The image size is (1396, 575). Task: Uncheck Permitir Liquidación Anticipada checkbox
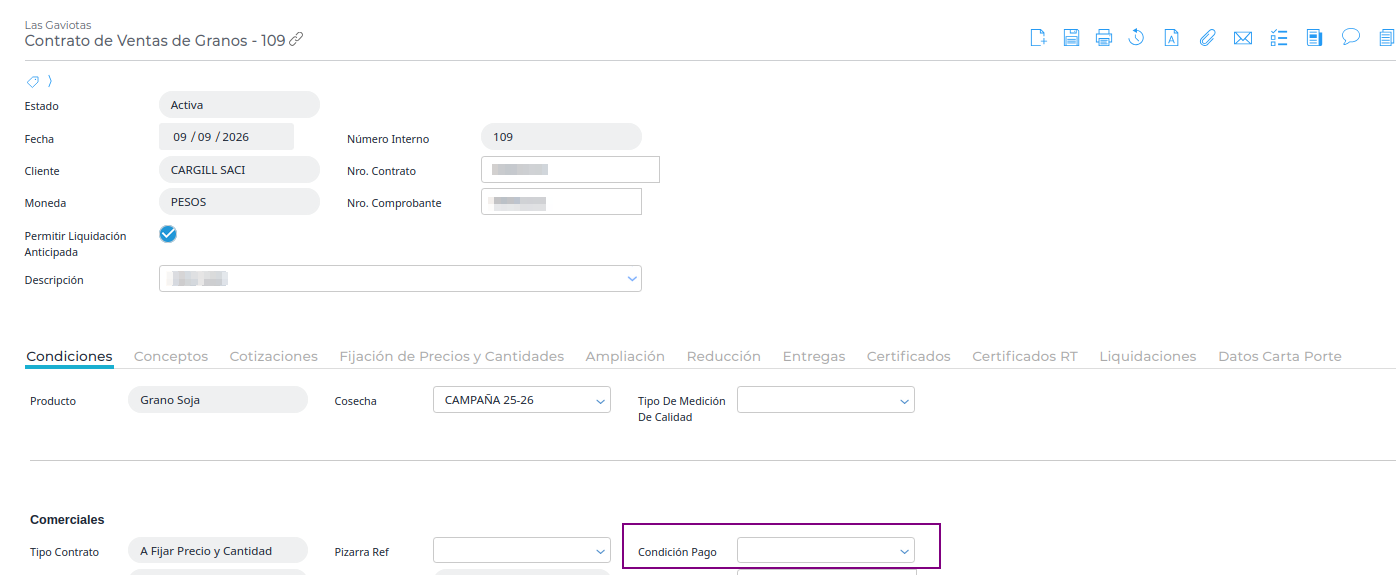pos(168,234)
